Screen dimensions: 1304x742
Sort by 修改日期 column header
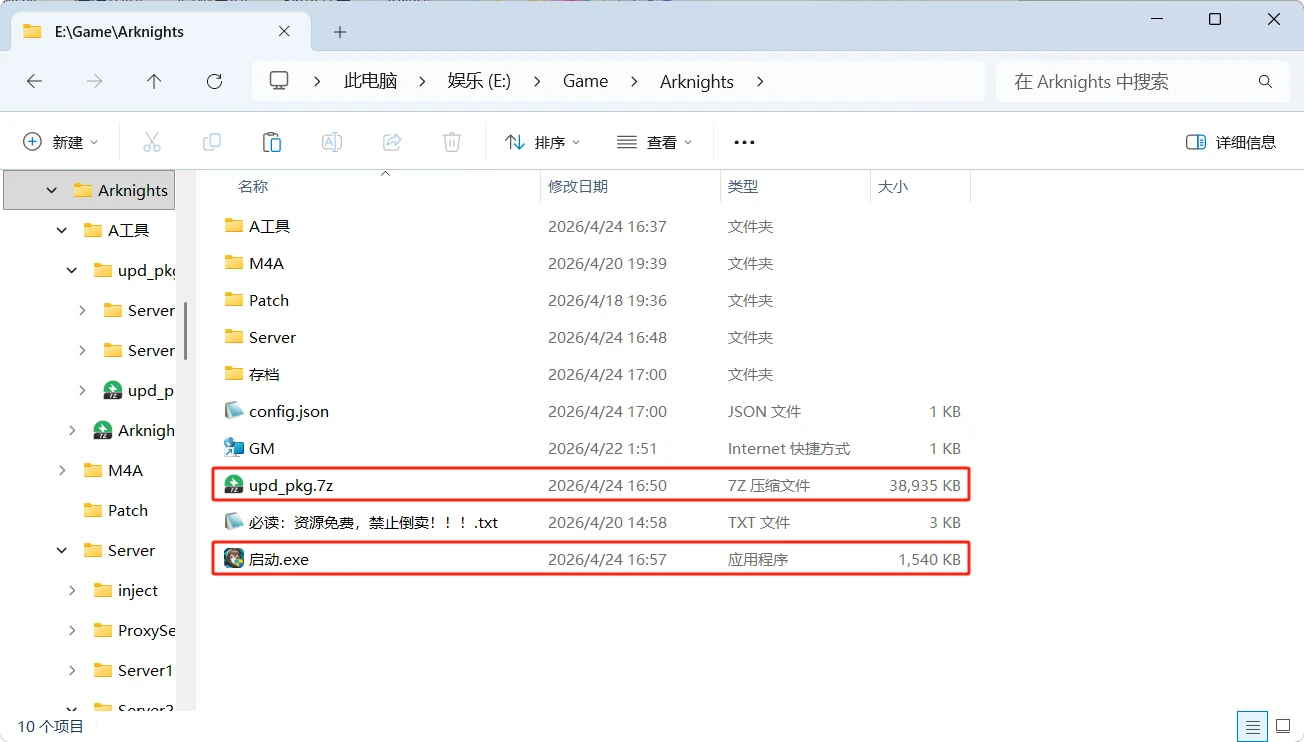point(578,186)
